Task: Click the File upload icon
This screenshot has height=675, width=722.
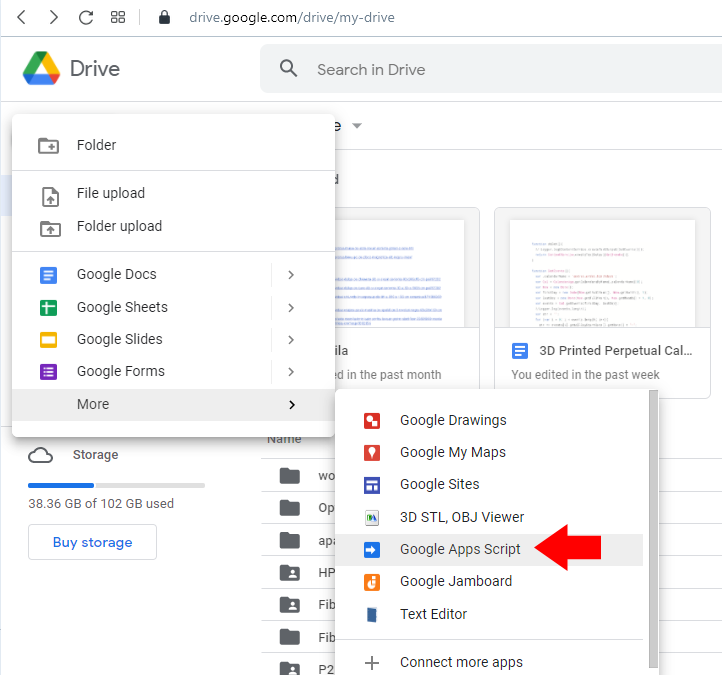Action: pyautogui.click(x=50, y=197)
